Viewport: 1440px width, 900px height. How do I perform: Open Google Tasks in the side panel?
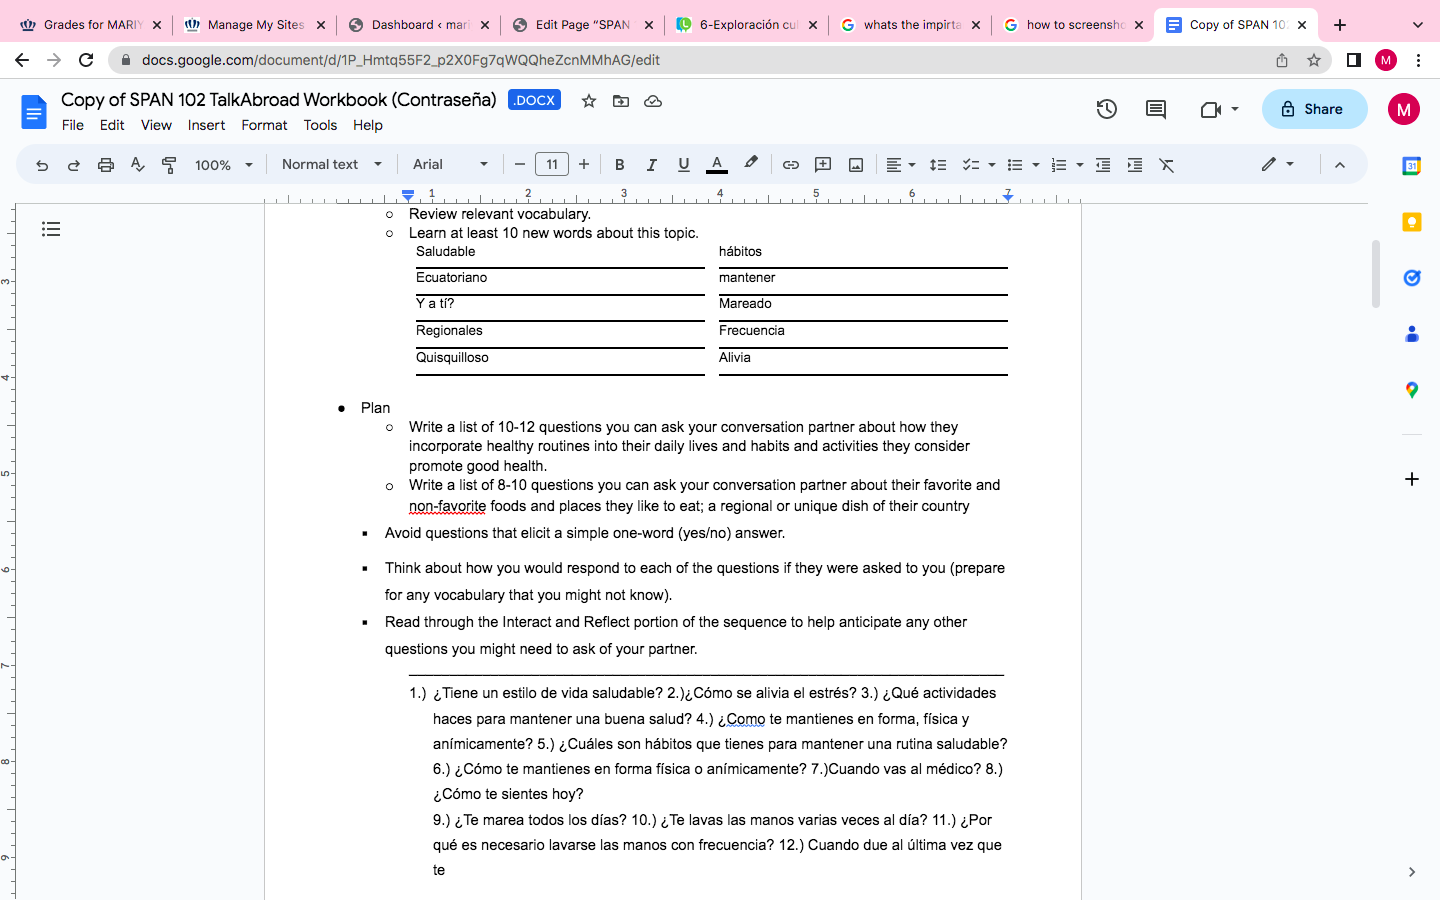pos(1412,278)
